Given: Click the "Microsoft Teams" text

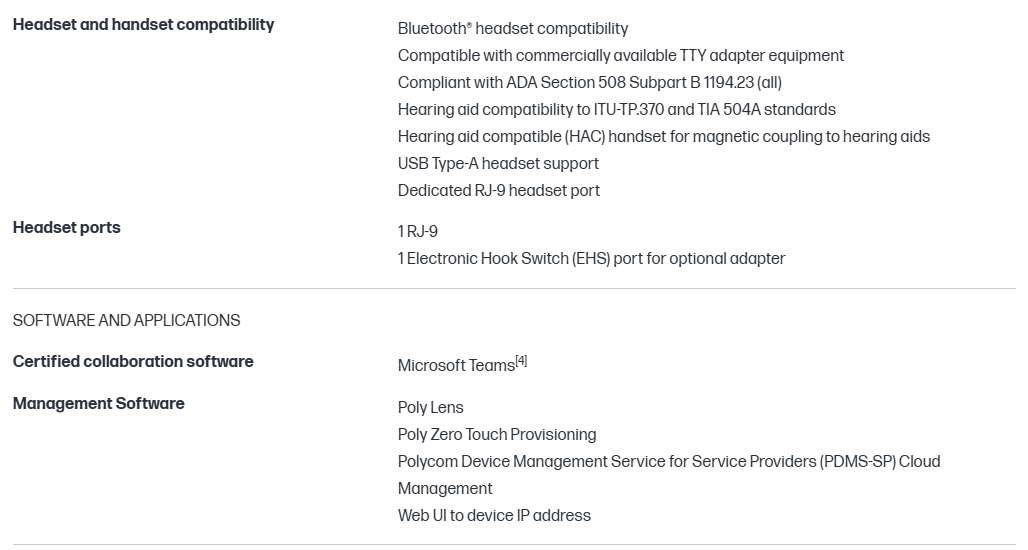Looking at the screenshot, I should (455, 366).
